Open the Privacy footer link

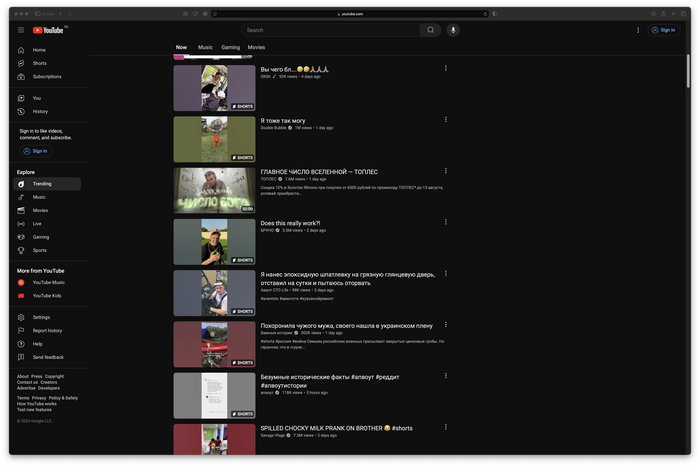[39, 397]
